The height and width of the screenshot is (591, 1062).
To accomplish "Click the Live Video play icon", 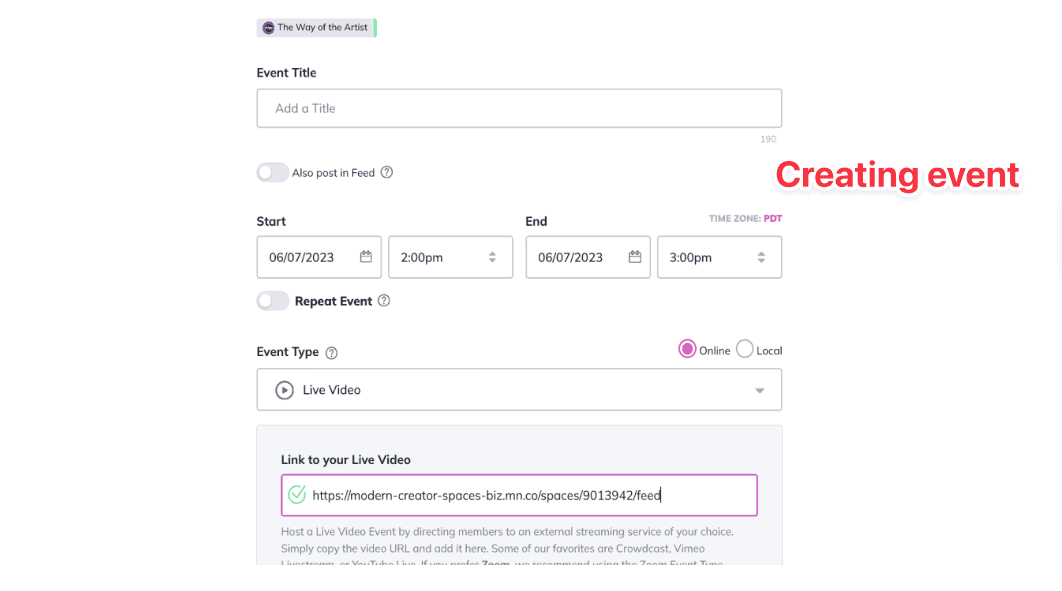I will 284,390.
